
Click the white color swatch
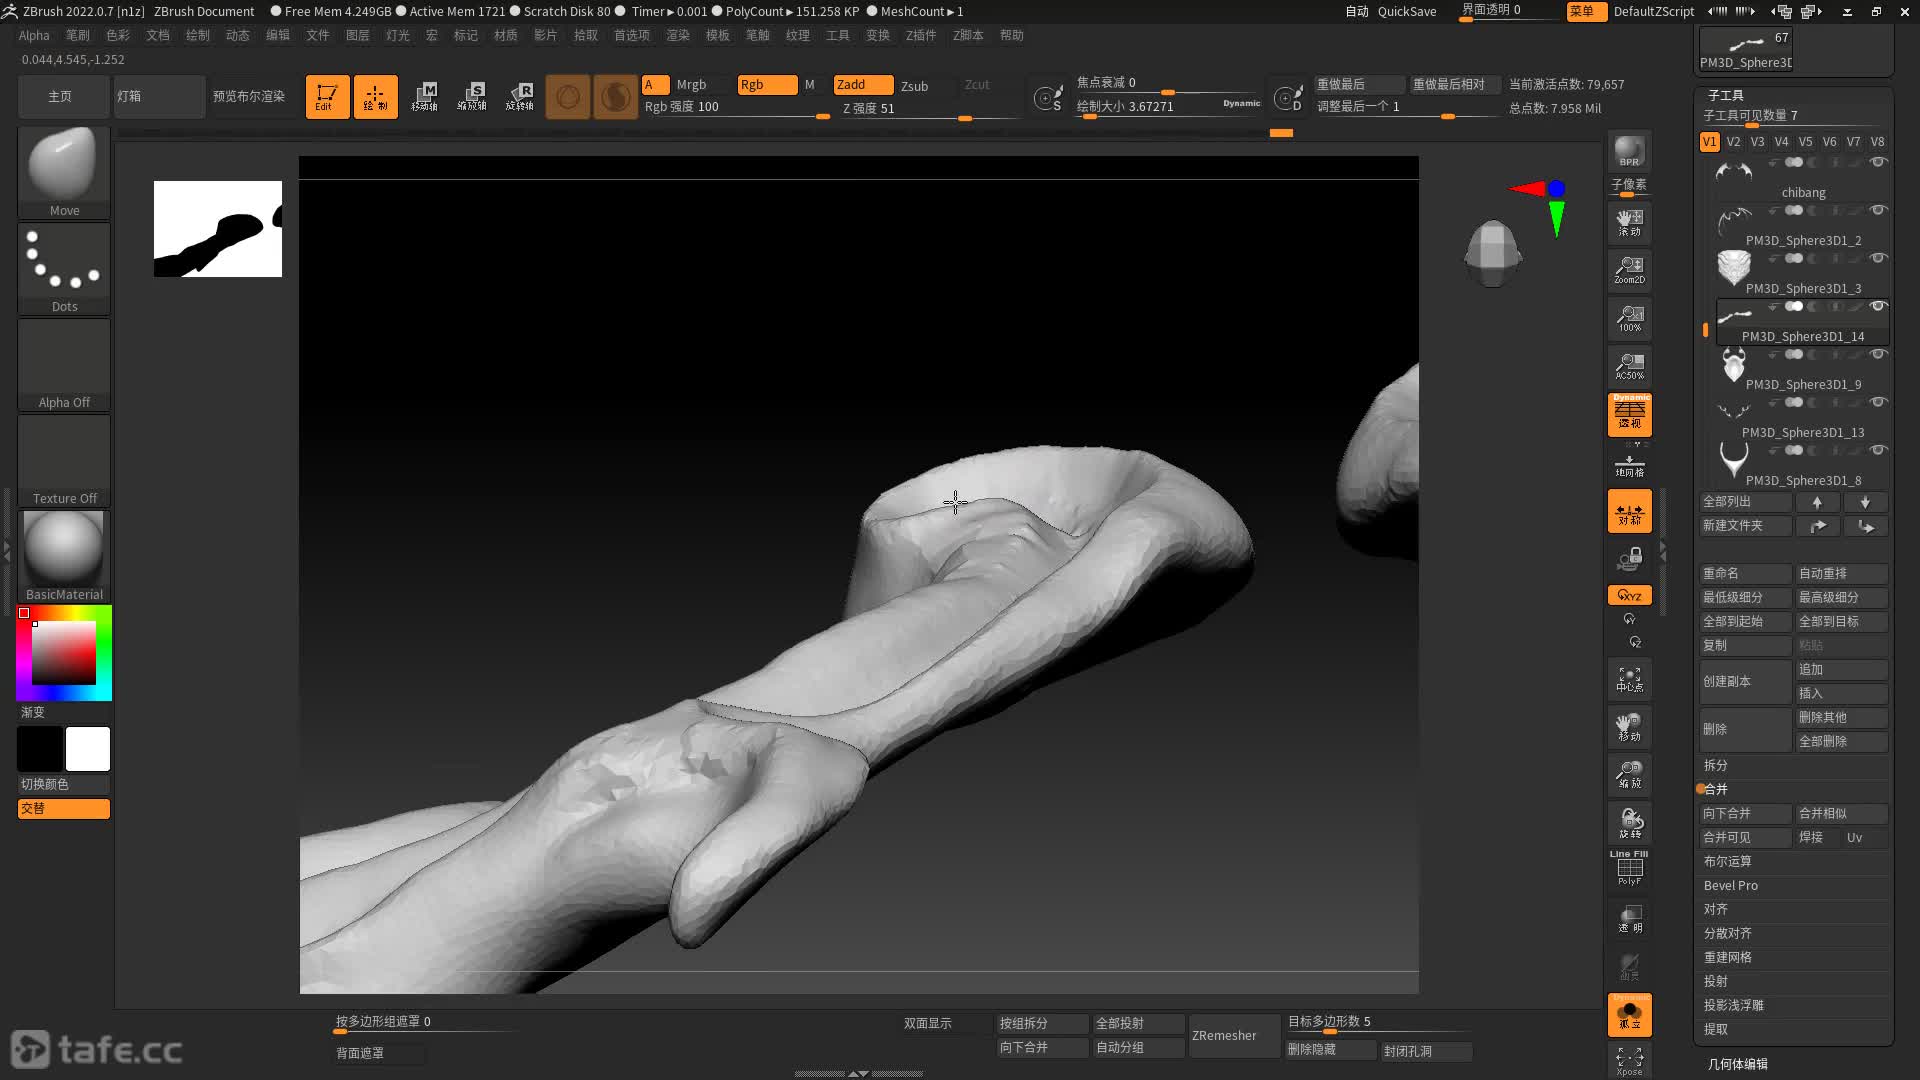point(88,749)
